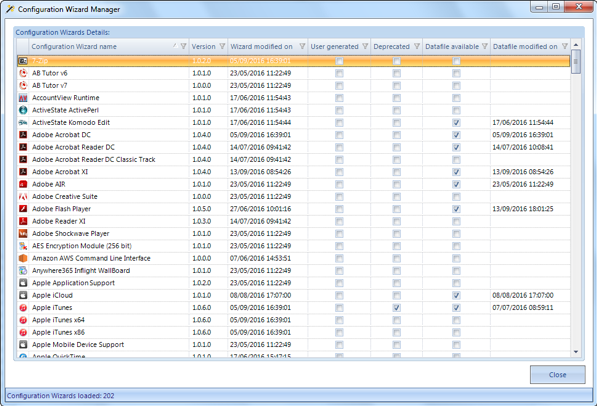Toggle User generated for Adobe Creative Suite
The image size is (597, 406).
(x=339, y=197)
